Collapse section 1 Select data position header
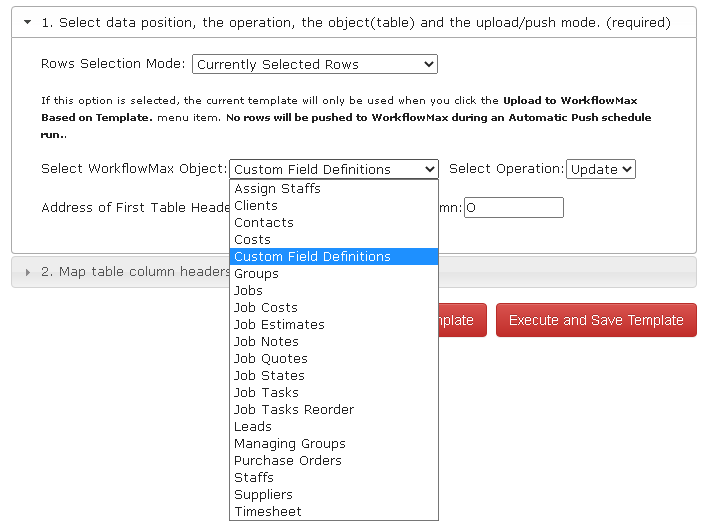 [x=354, y=23]
